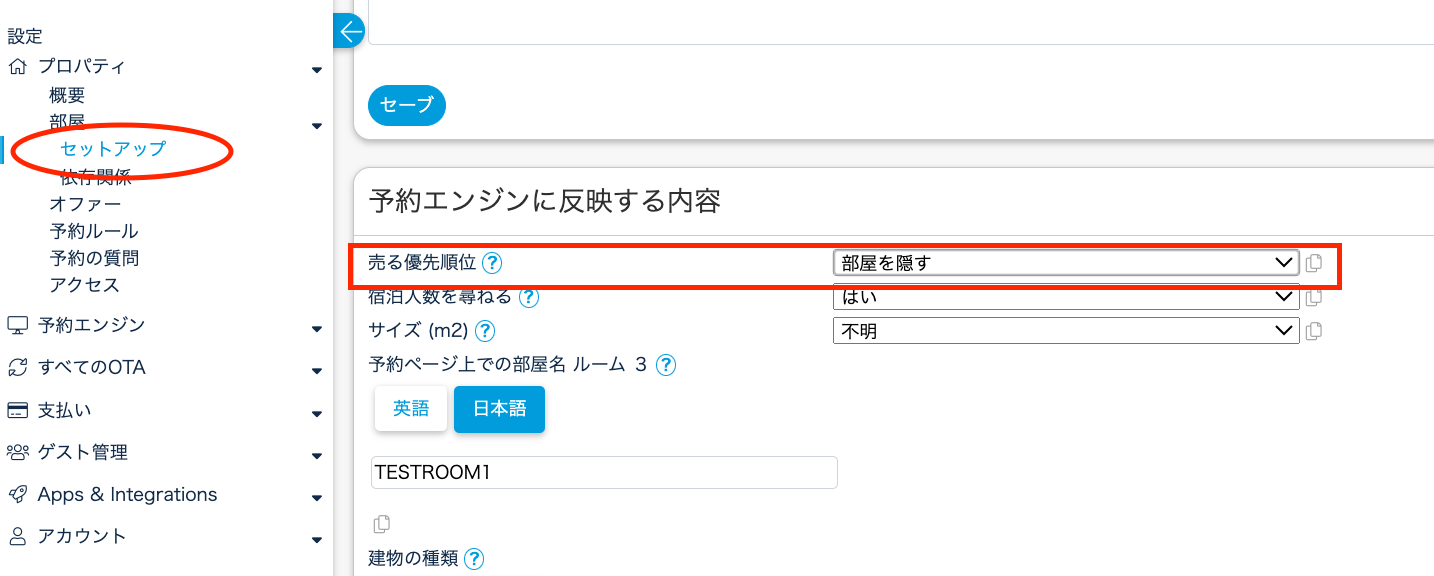1434x576 pixels.
Task: Switch to the 英語 language tab
Action: (411, 409)
